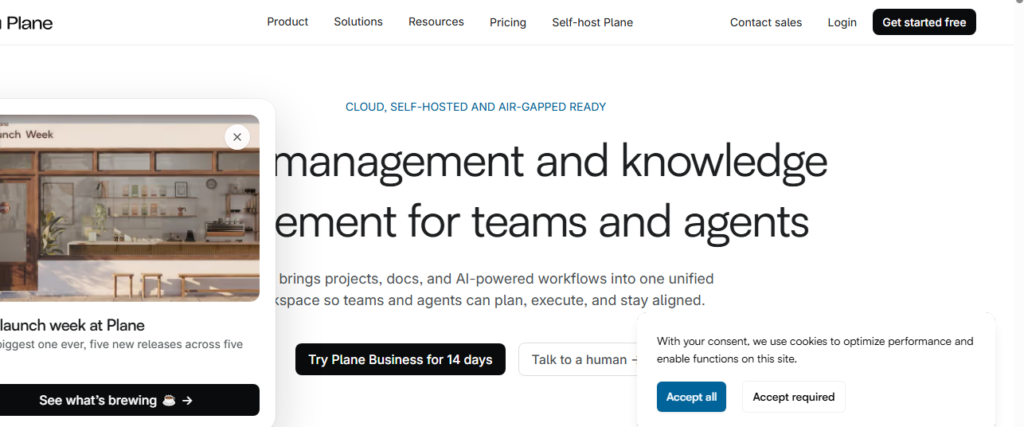The height and width of the screenshot is (427, 1024).
Task: Click the cookie consent message text
Action: coord(815,350)
